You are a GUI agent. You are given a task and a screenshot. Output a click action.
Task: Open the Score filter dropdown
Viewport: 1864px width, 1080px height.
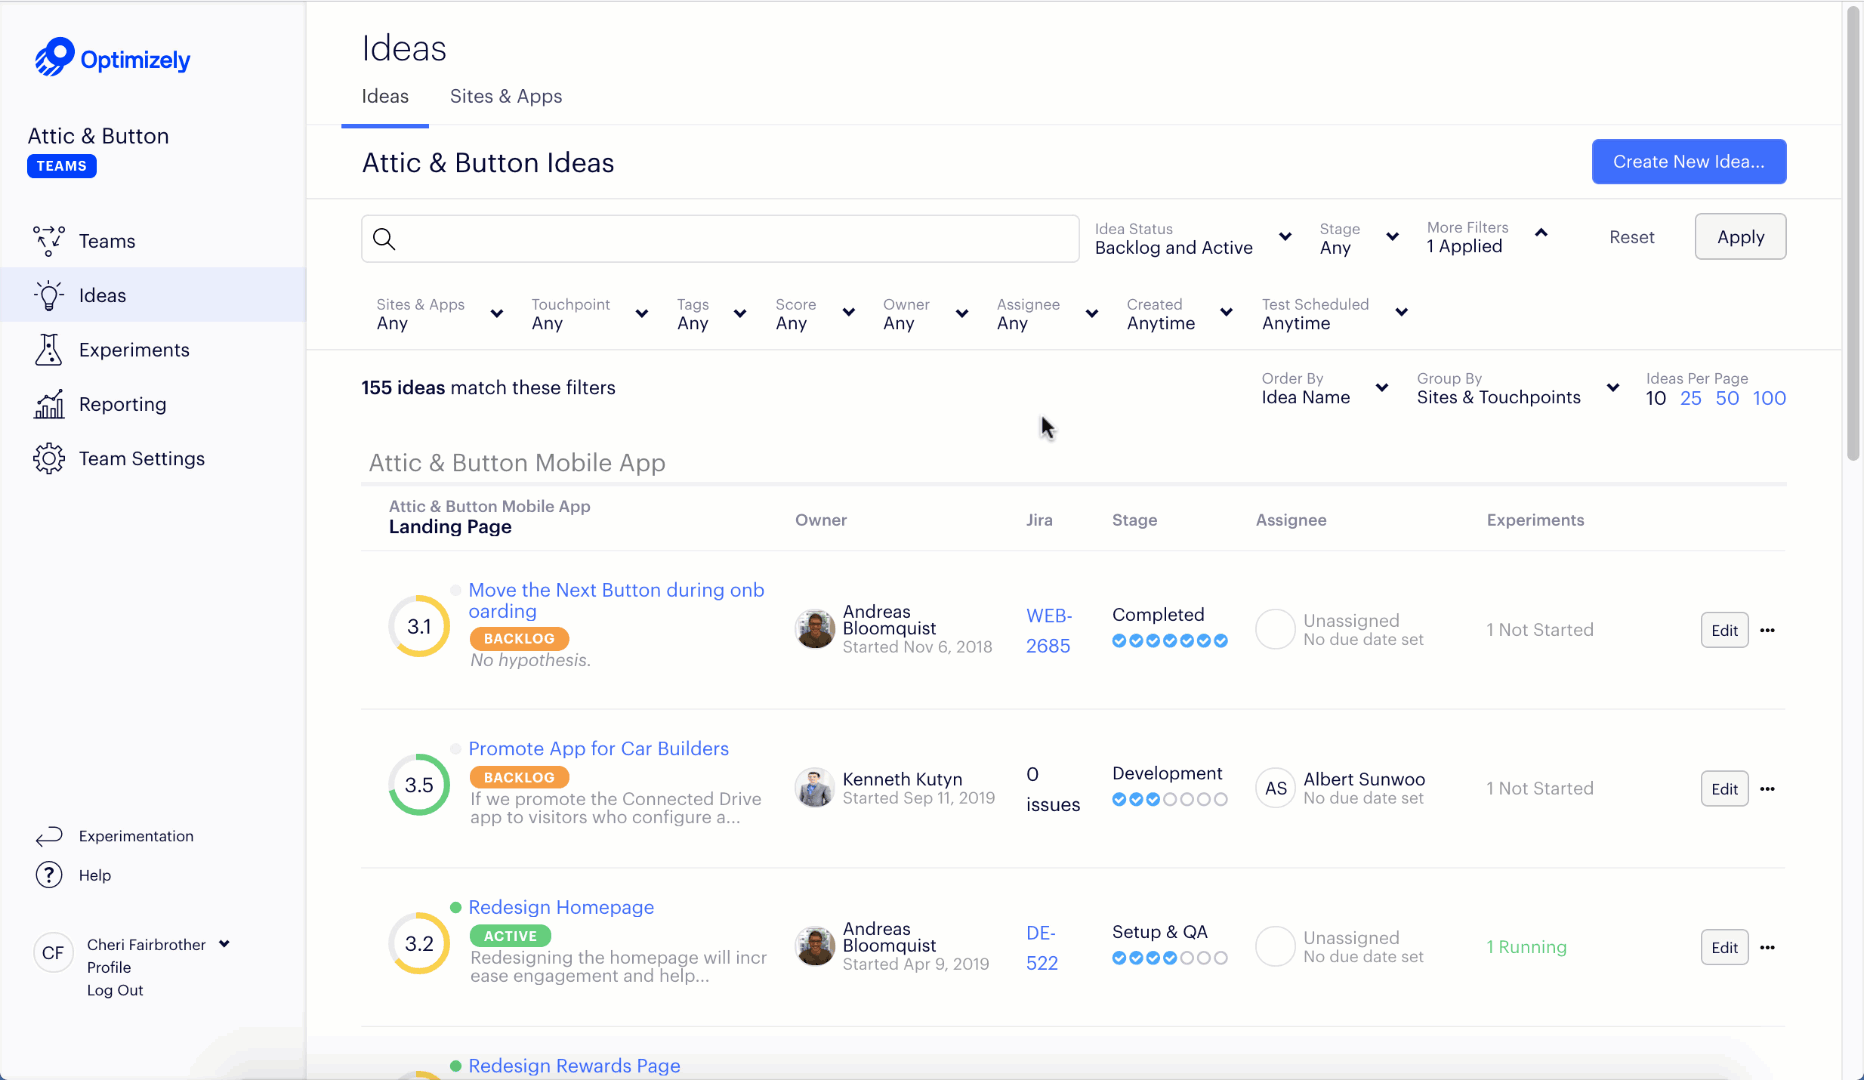tap(815, 314)
